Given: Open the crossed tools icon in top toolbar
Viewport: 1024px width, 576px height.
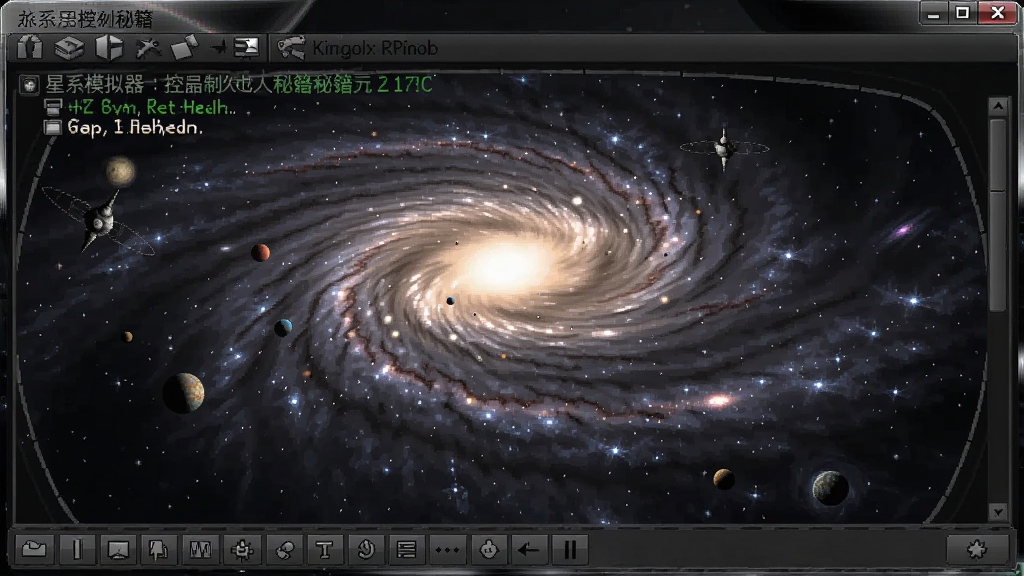Looking at the screenshot, I should click(148, 48).
